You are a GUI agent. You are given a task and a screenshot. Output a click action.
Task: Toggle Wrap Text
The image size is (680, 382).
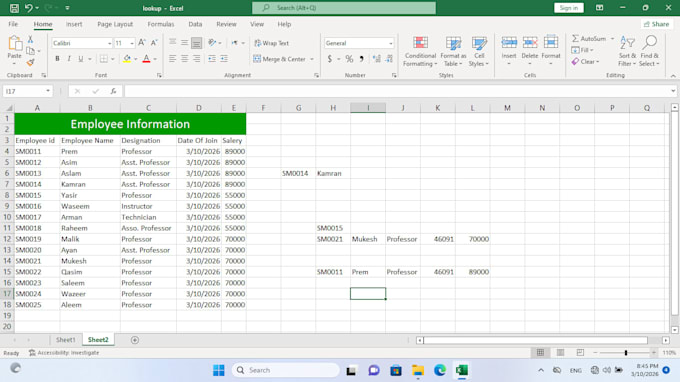[271, 43]
